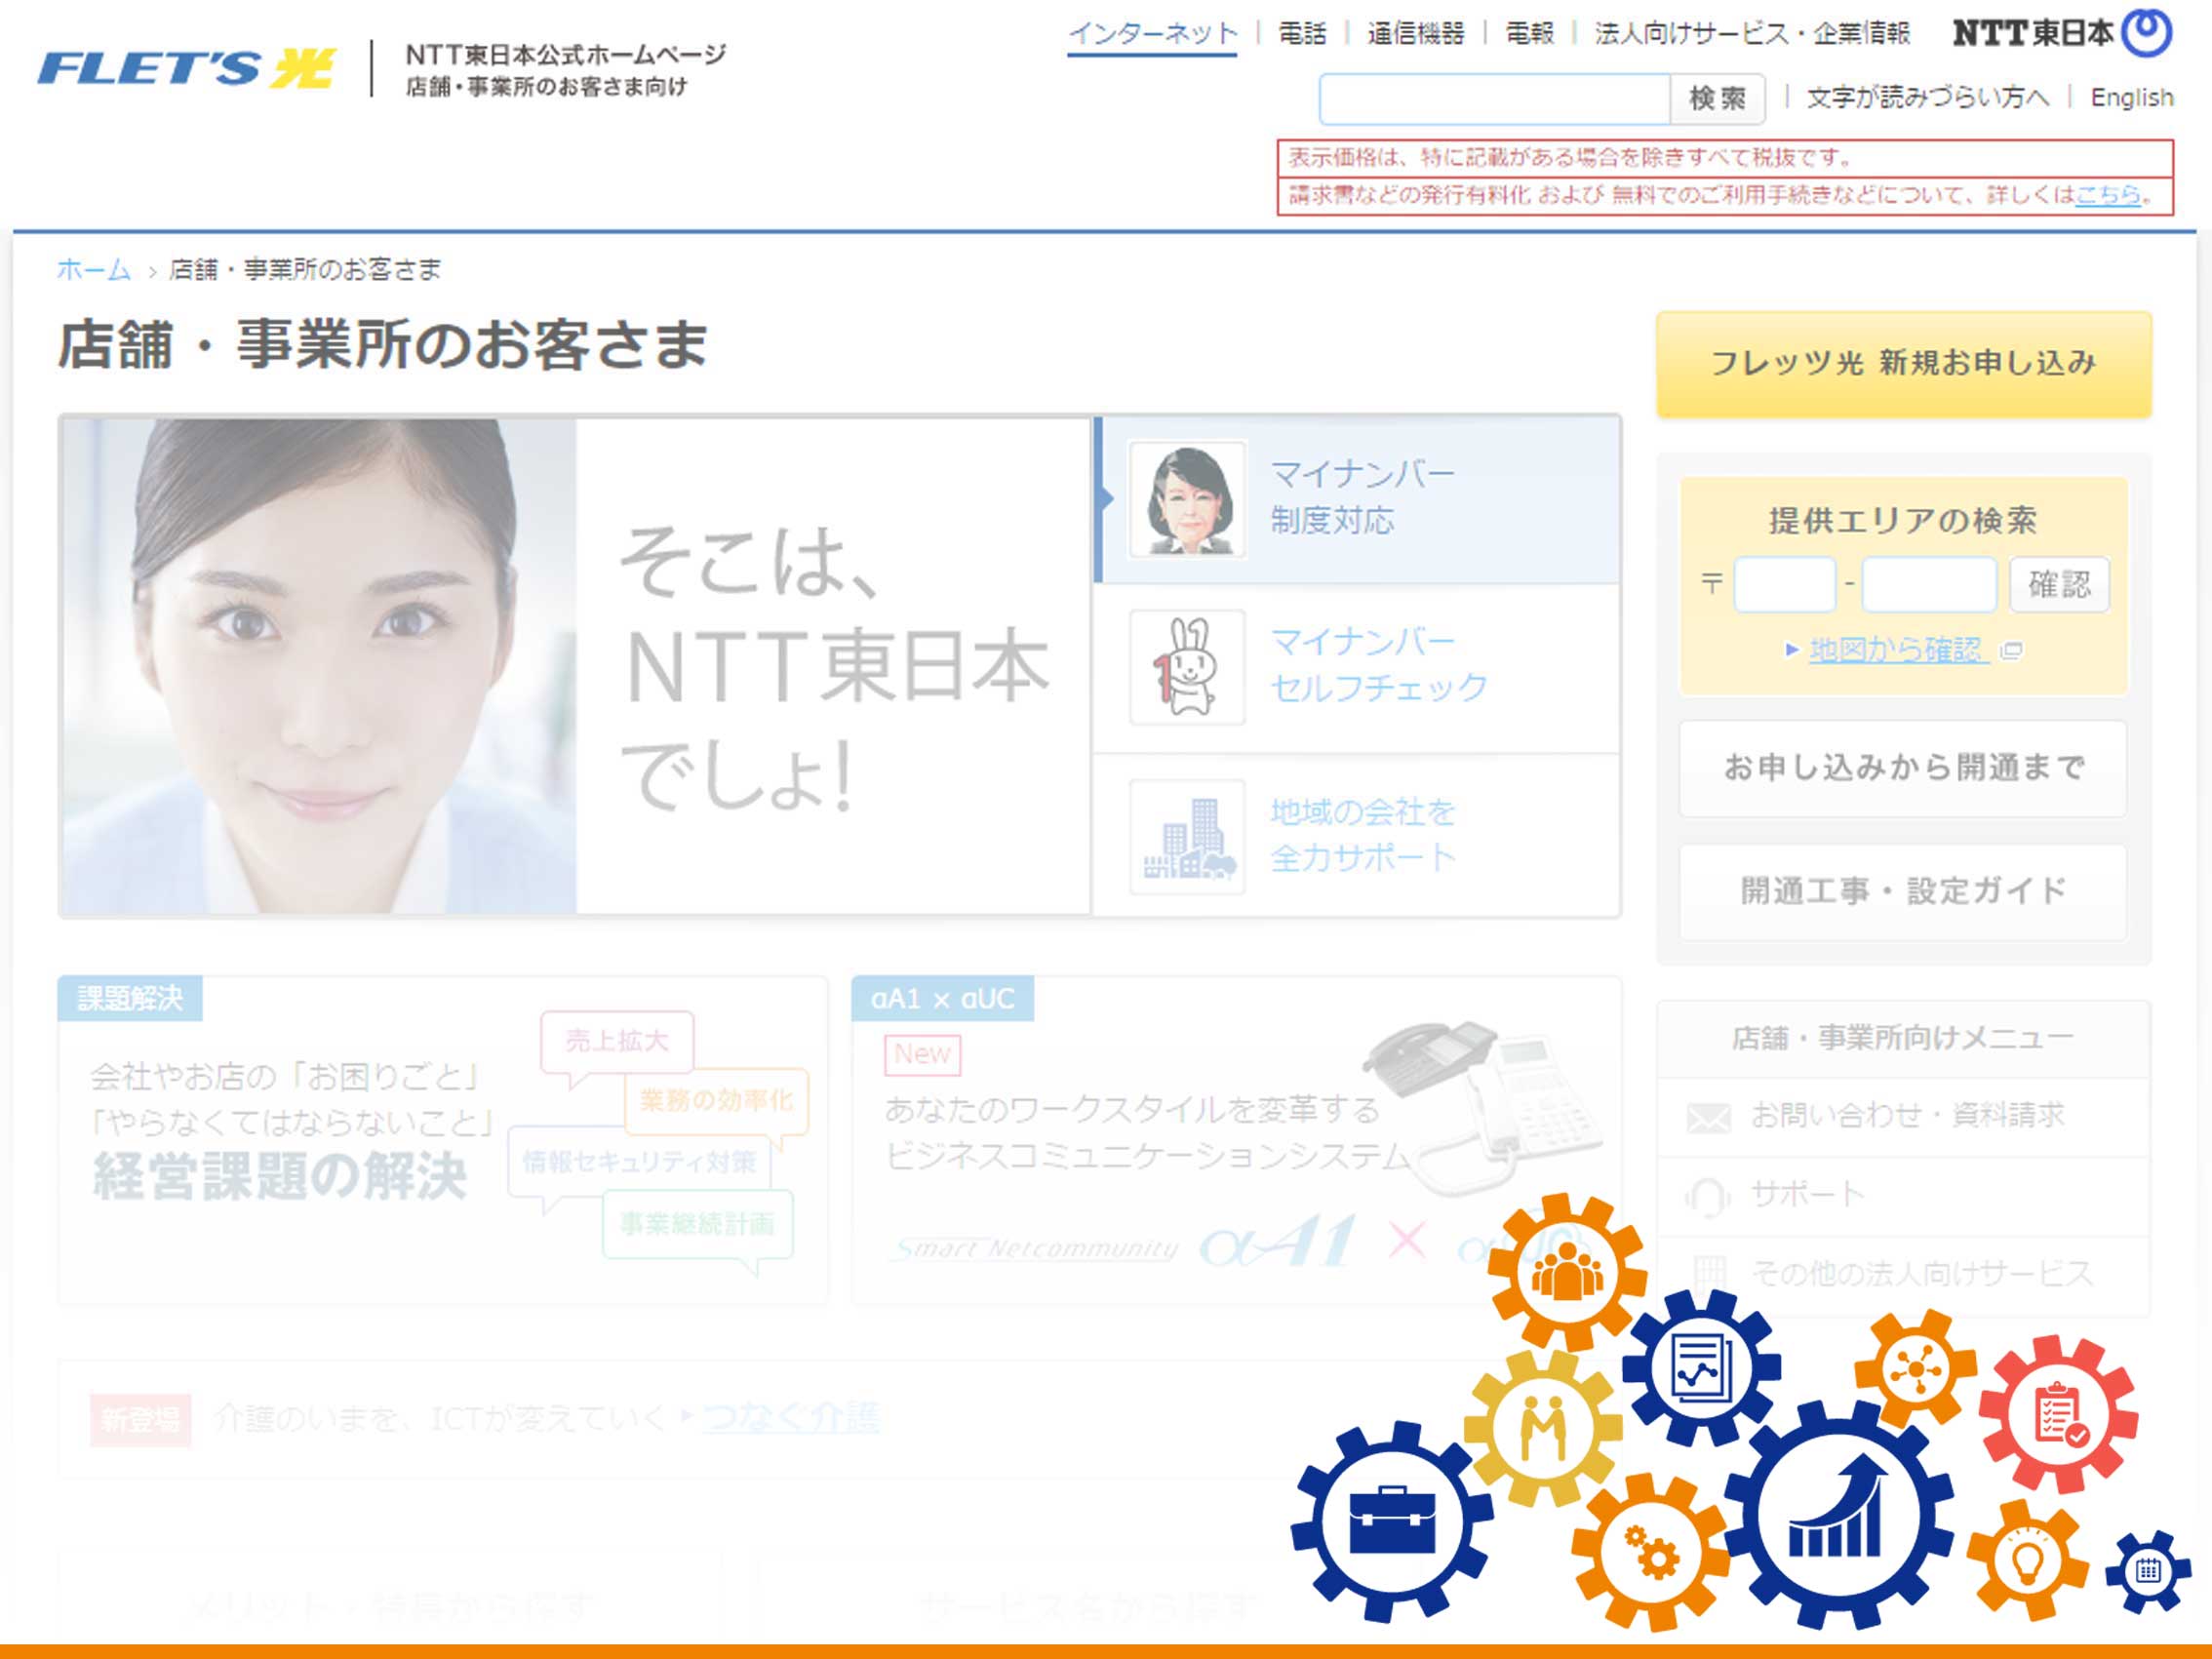Screen dimensions: 2212x1659
Task: Click the headset icon next to サポート
Action: tap(1707, 1195)
